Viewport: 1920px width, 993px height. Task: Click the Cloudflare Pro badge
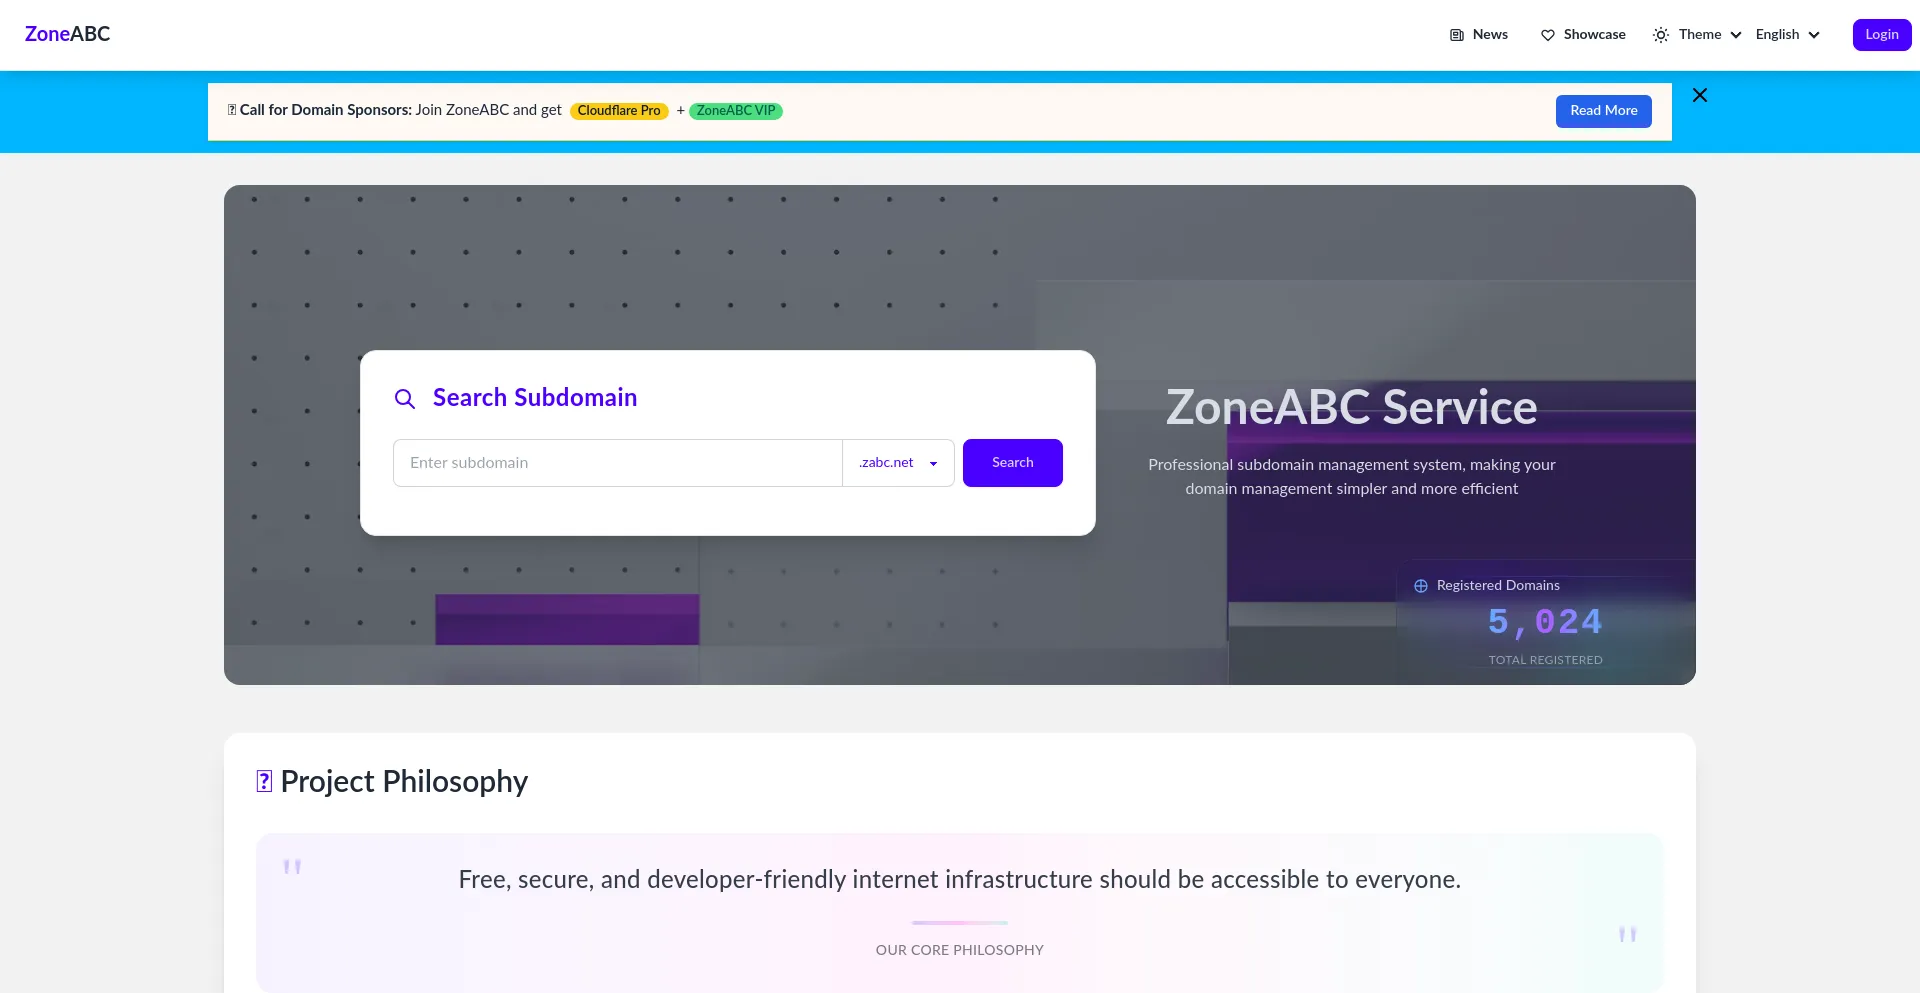coord(619,111)
